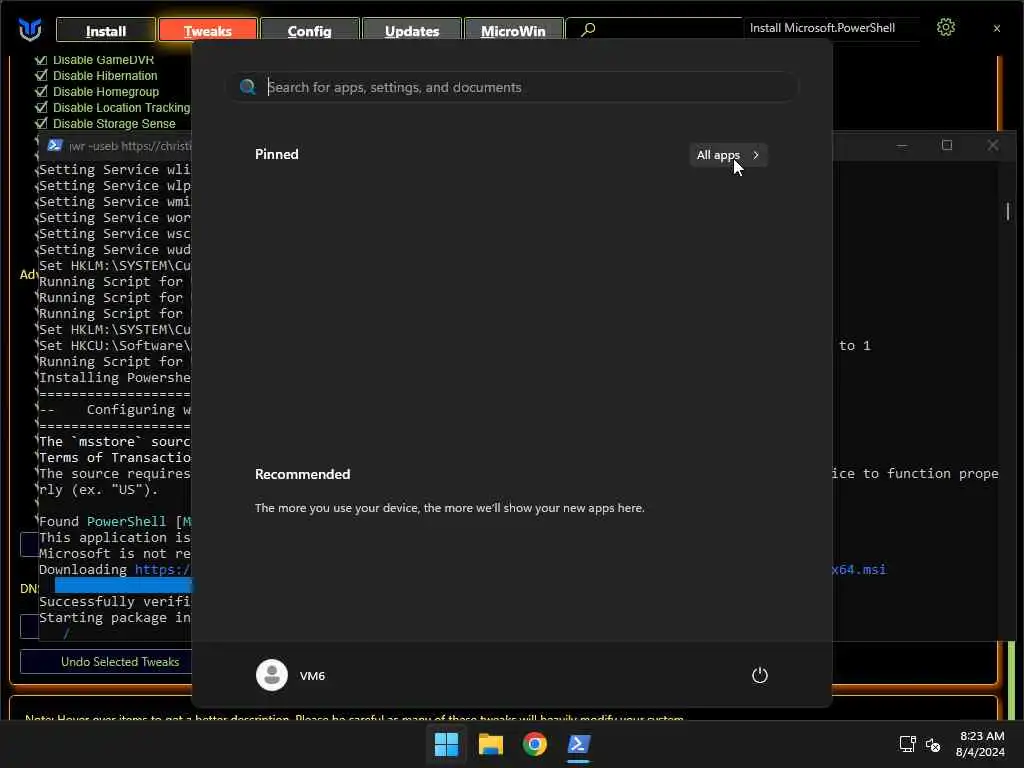
Task: Open the Updates tab
Action: [x=412, y=31]
